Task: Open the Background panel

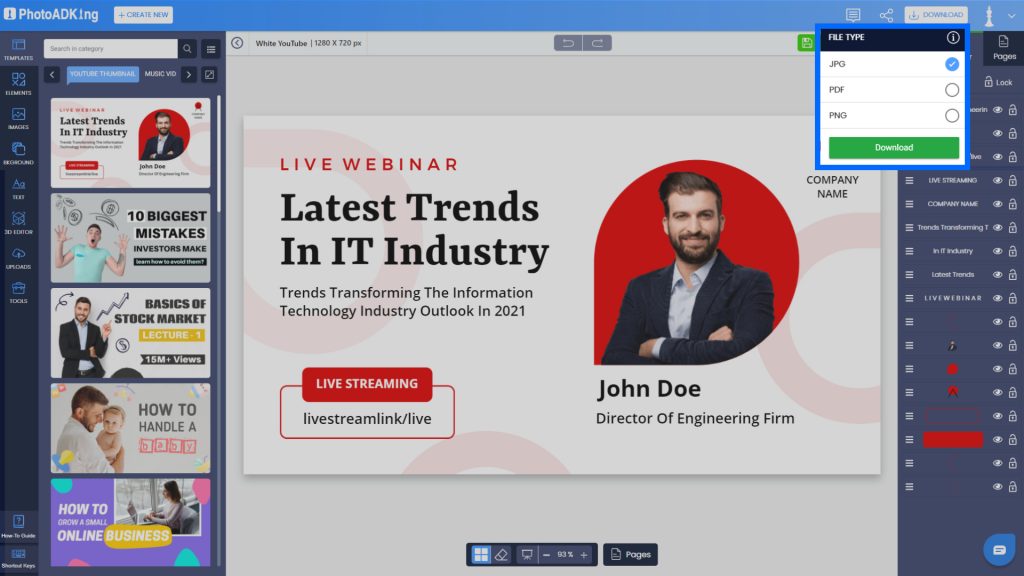Action: tap(18, 153)
